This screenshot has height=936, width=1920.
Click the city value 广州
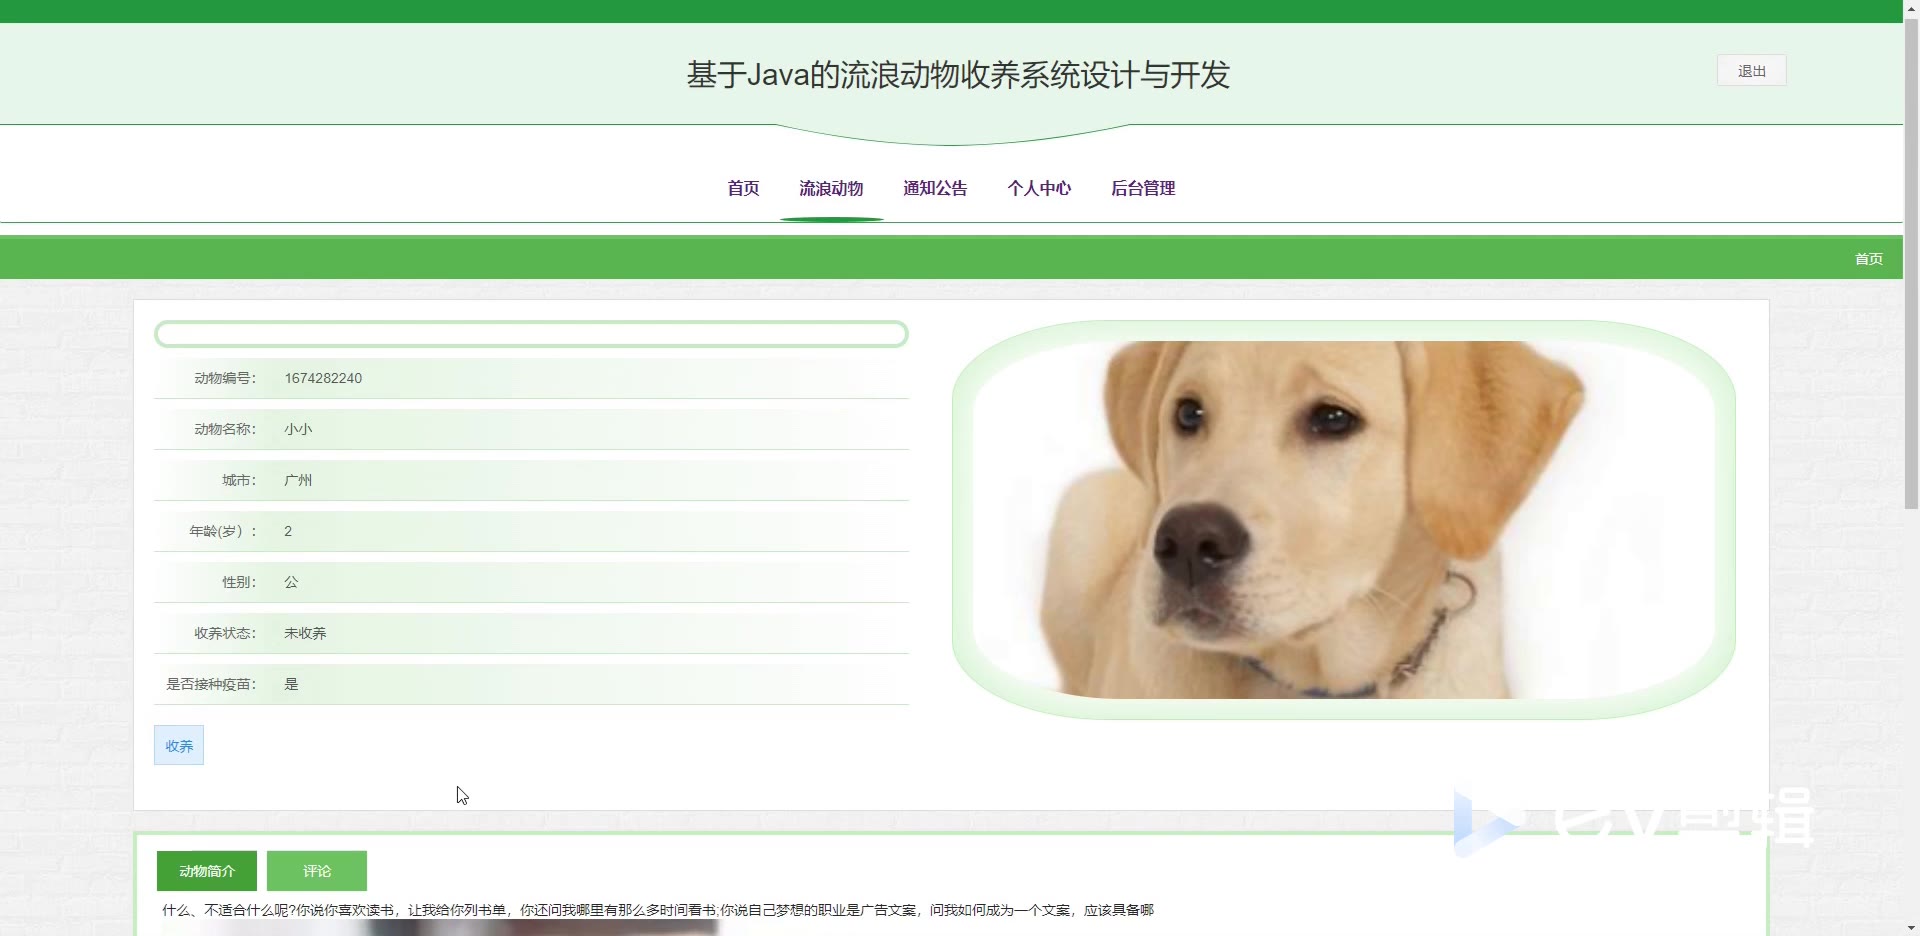tap(298, 480)
